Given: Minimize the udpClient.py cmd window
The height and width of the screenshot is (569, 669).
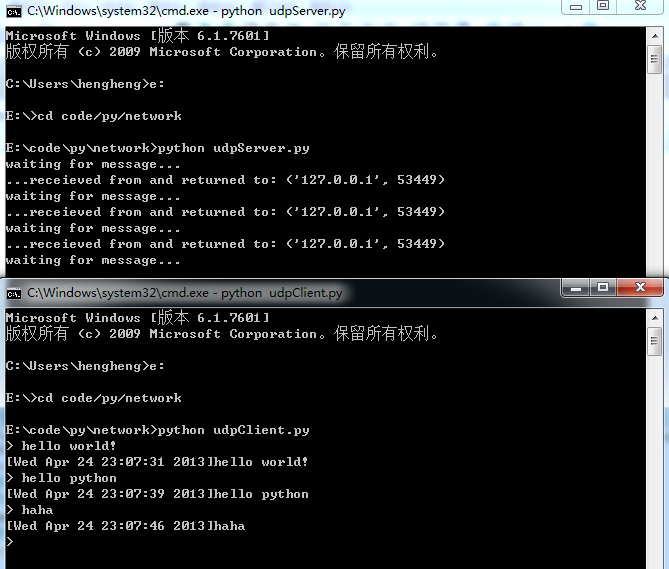Looking at the screenshot, I should tap(576, 287).
